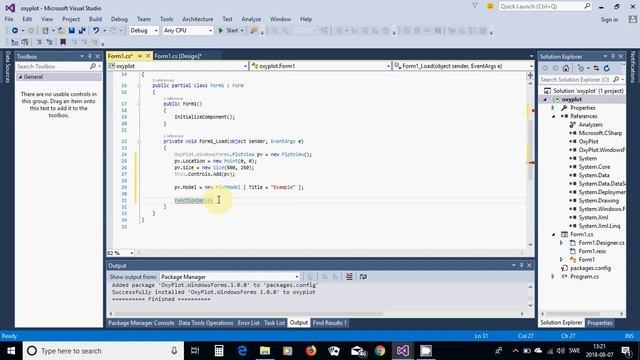Pin the Toolbox panel
The image size is (640, 360).
[90, 56]
